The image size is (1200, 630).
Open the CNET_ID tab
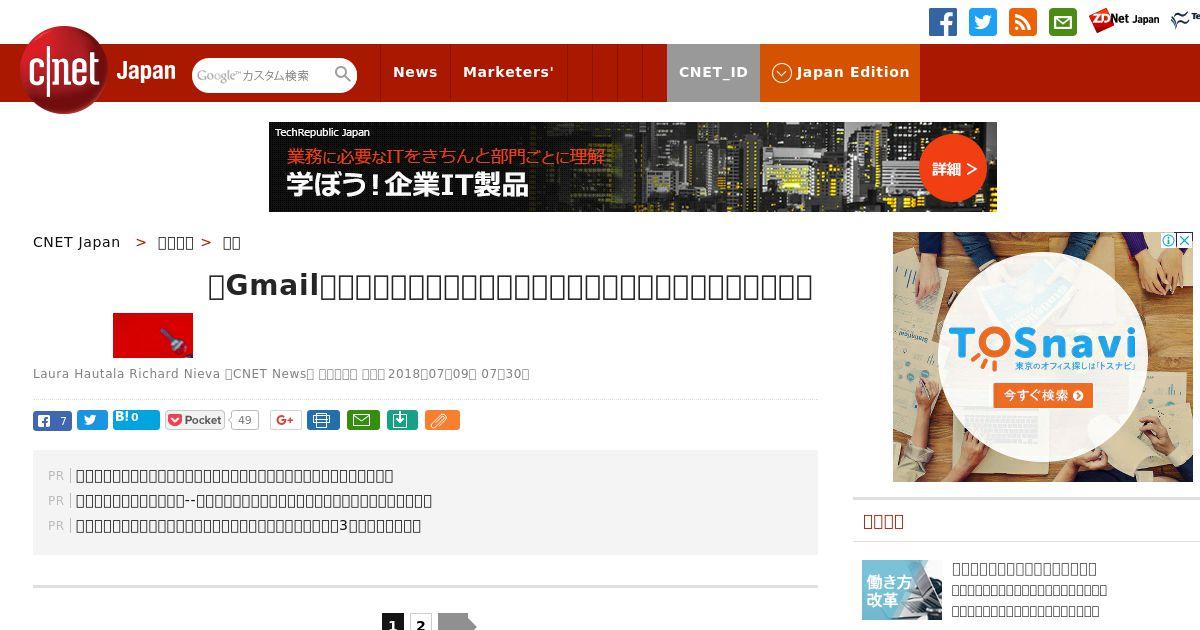tap(713, 72)
